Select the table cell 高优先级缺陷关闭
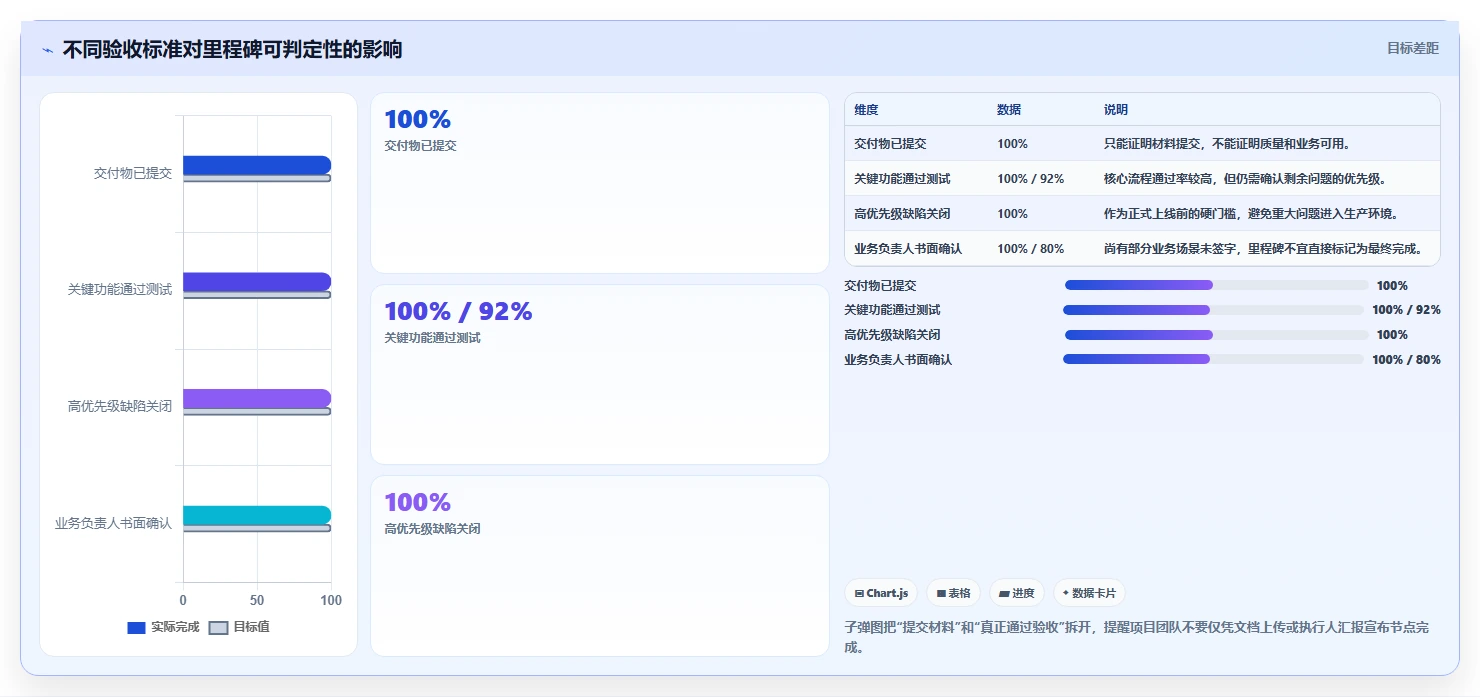 pos(902,214)
